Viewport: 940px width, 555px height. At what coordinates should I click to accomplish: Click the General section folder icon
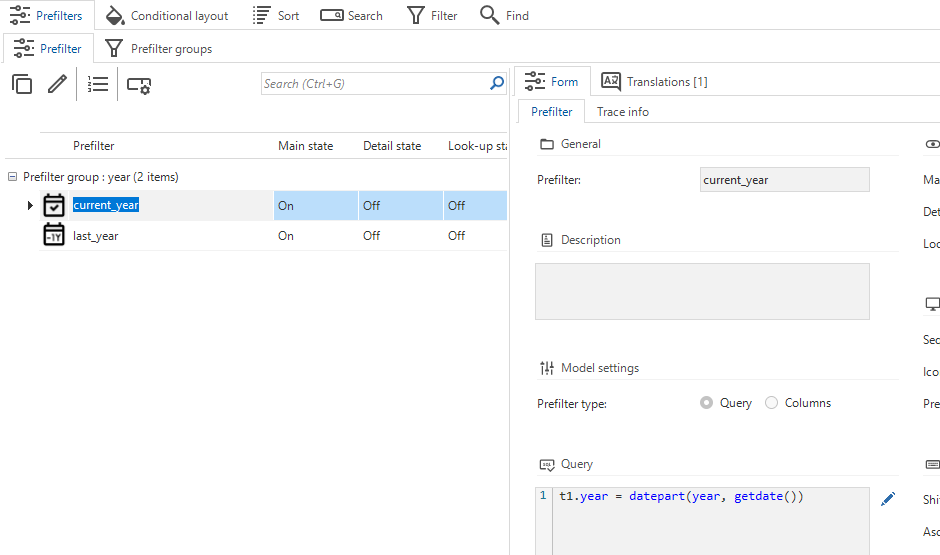click(547, 144)
